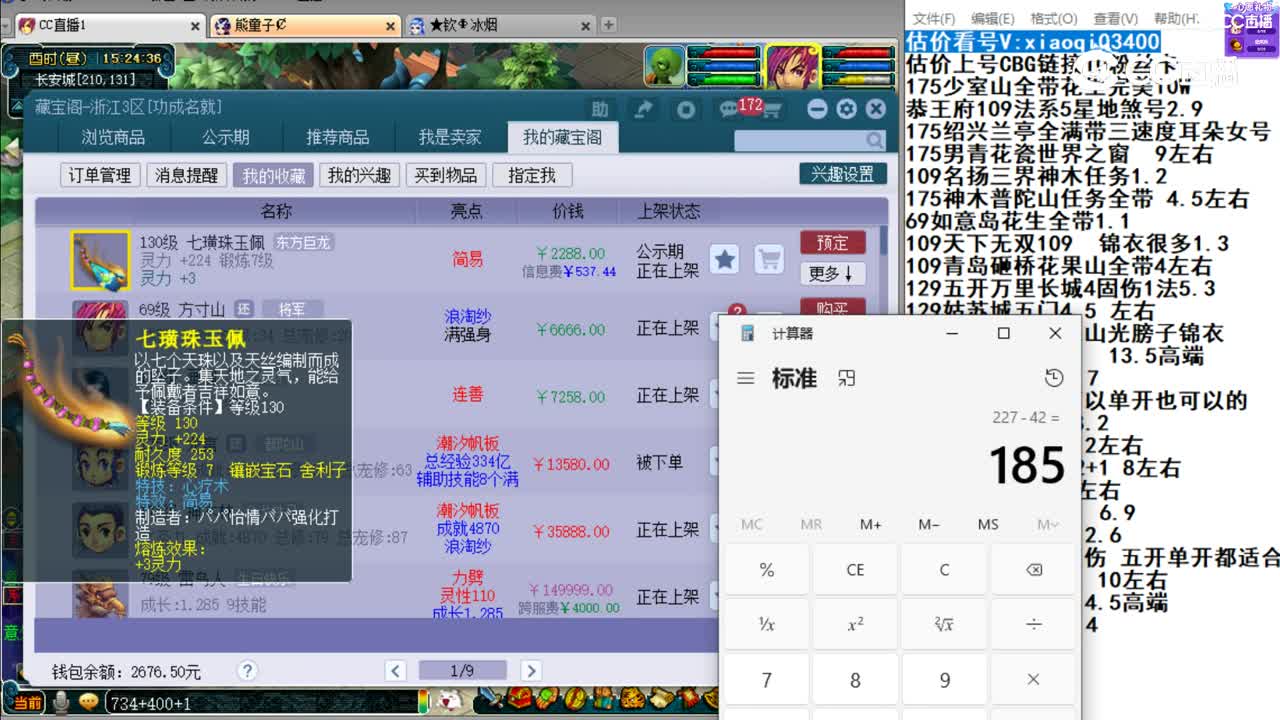Click 预定 button for 七璜珠玉佩

pos(833,243)
